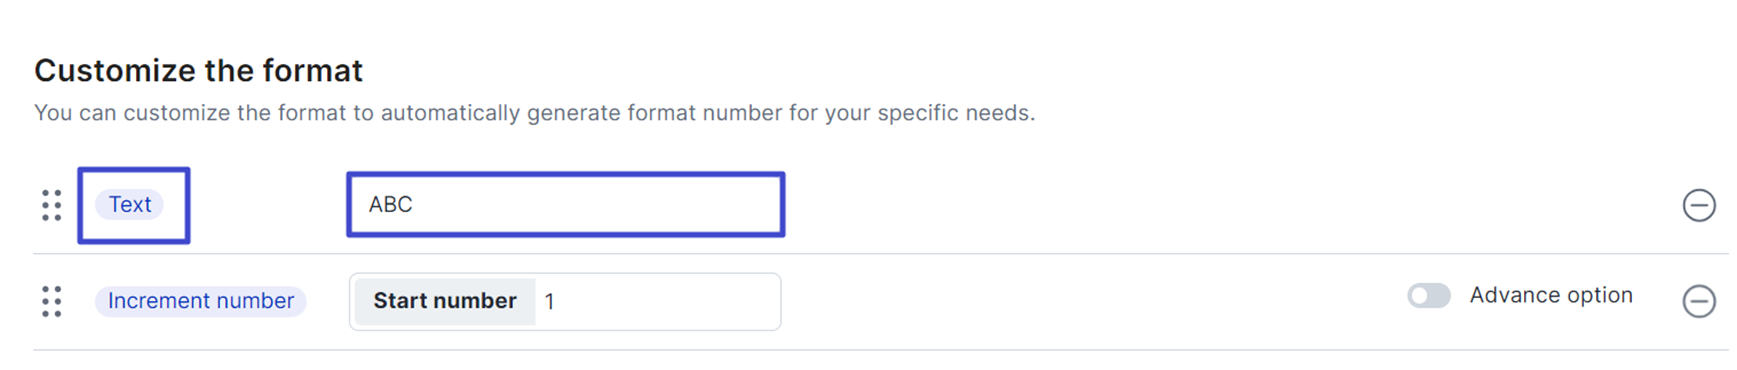Remove the Increment number row with minus icon
The image size is (1737, 370).
[1698, 301]
